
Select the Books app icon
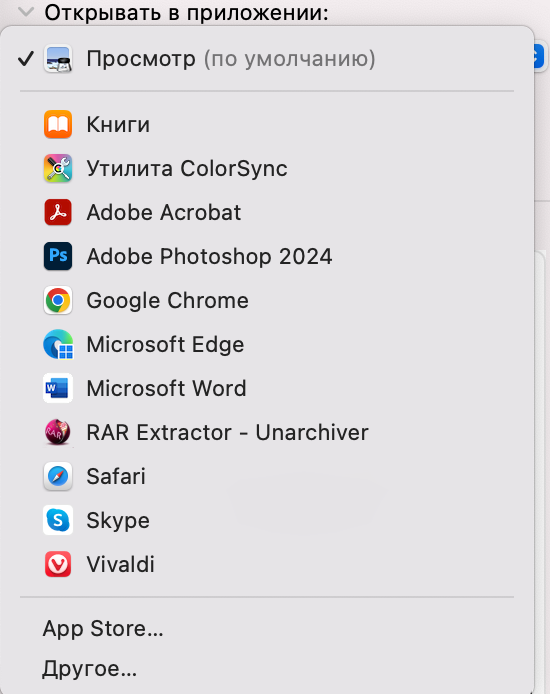[x=58, y=124]
